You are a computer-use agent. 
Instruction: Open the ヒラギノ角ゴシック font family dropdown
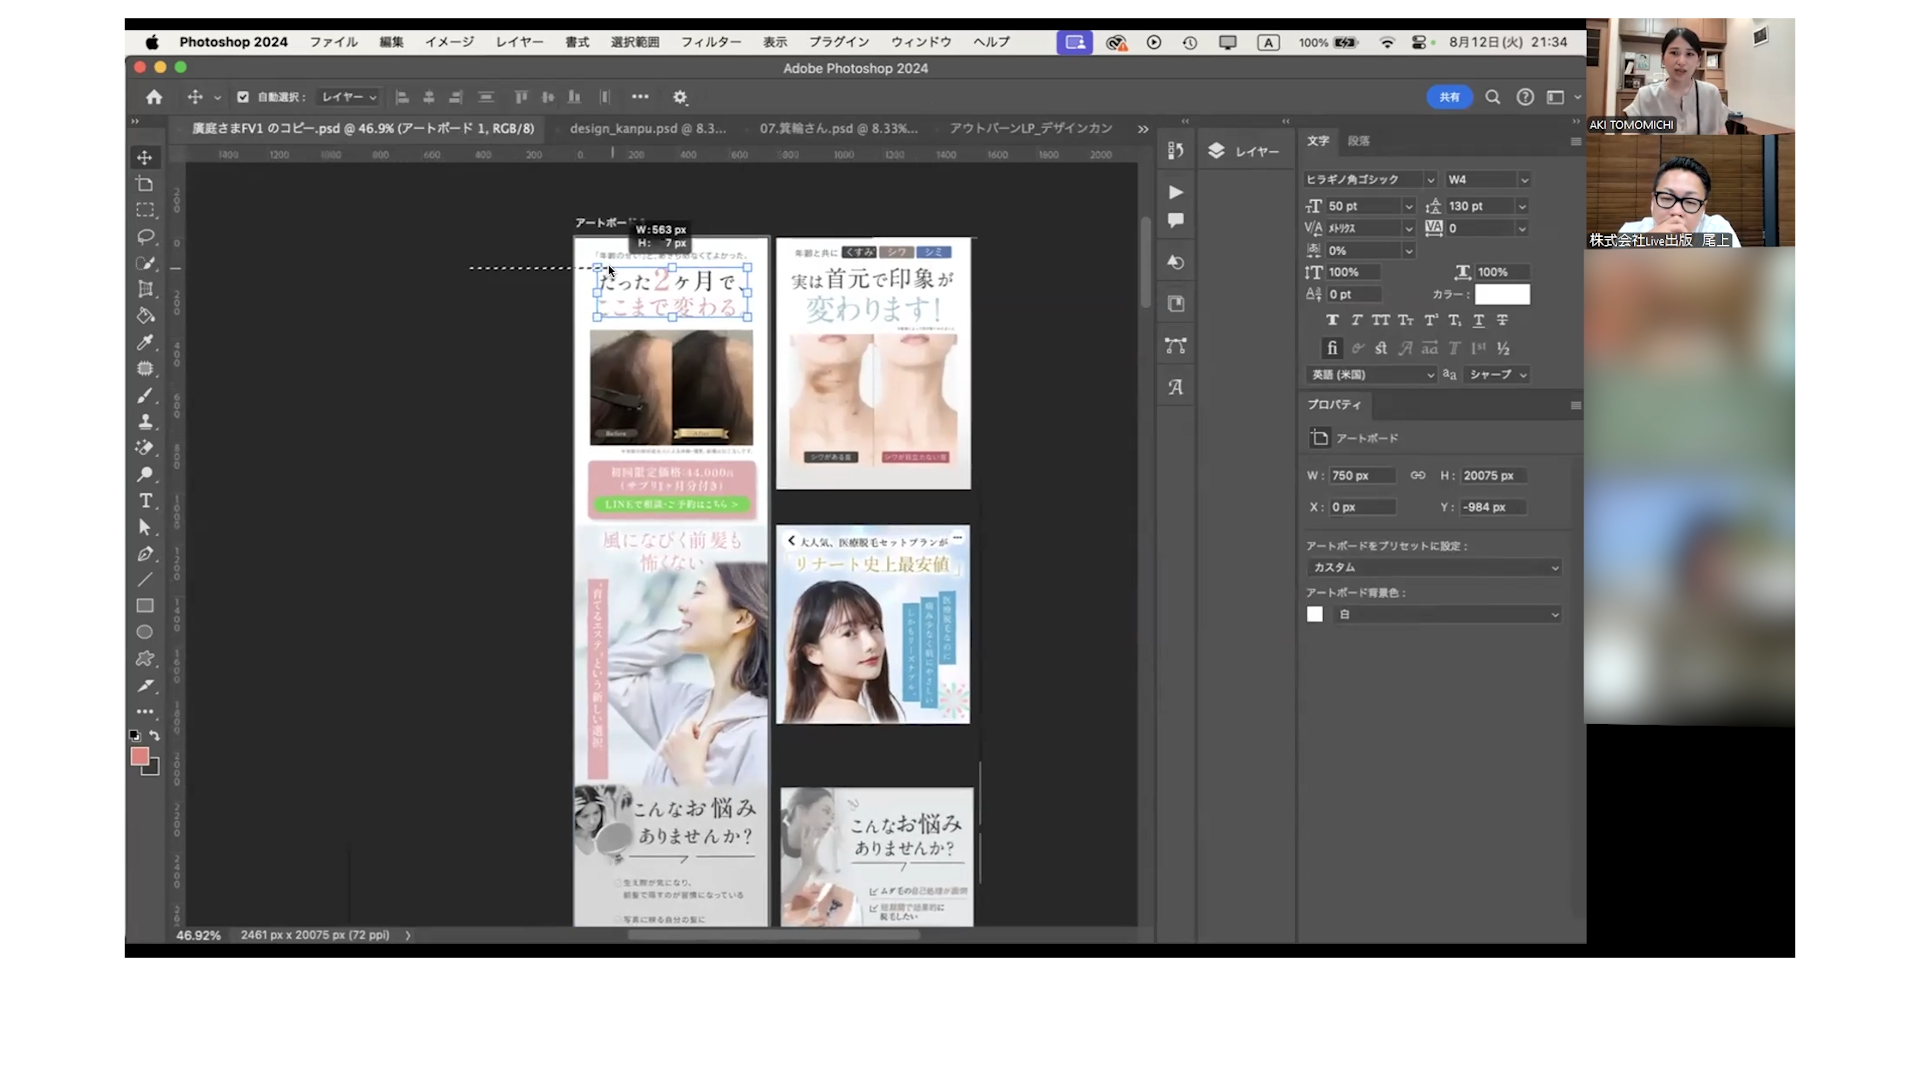tap(1369, 180)
